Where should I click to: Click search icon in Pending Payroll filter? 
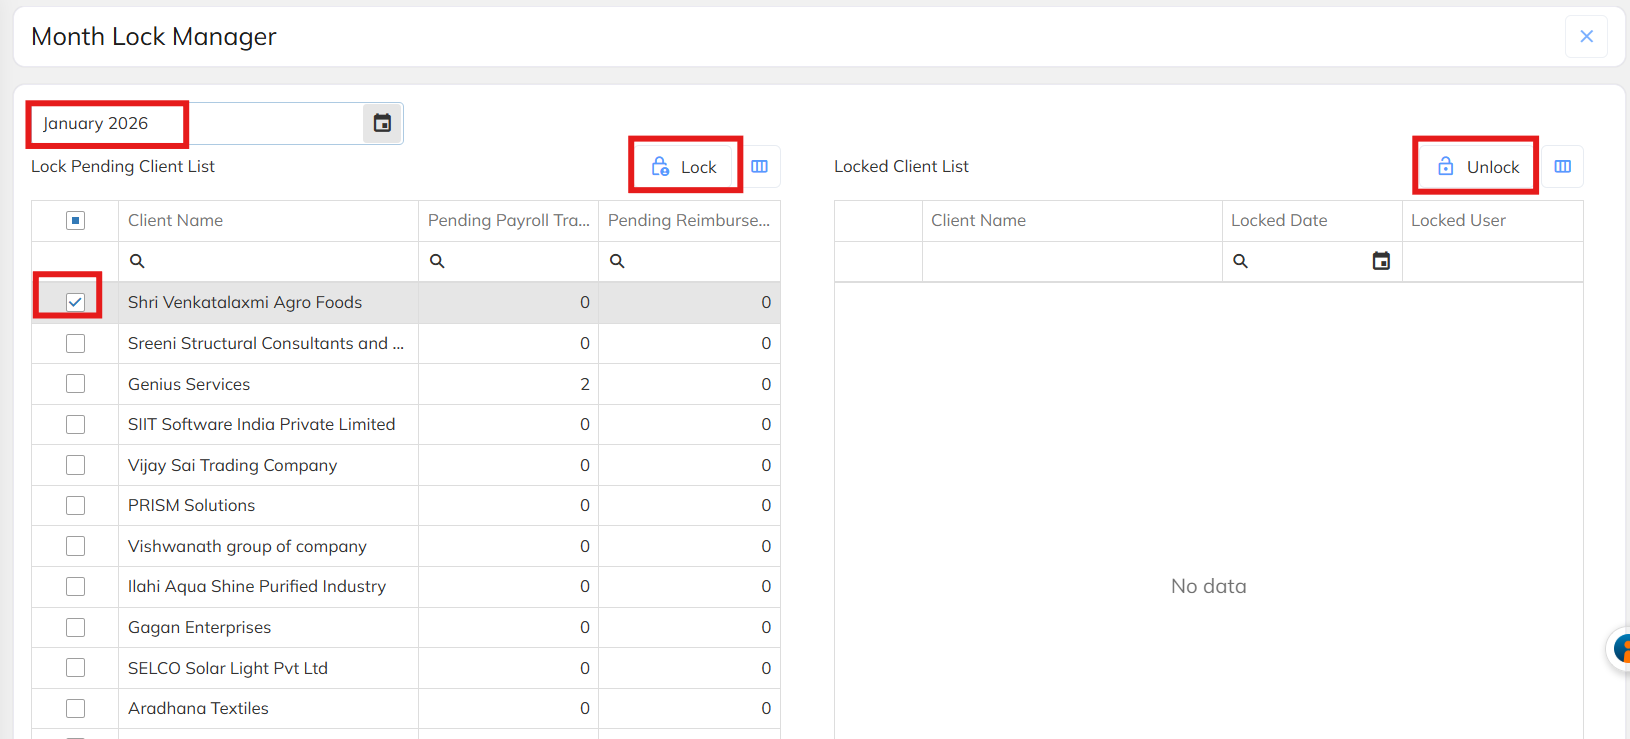click(x=437, y=261)
